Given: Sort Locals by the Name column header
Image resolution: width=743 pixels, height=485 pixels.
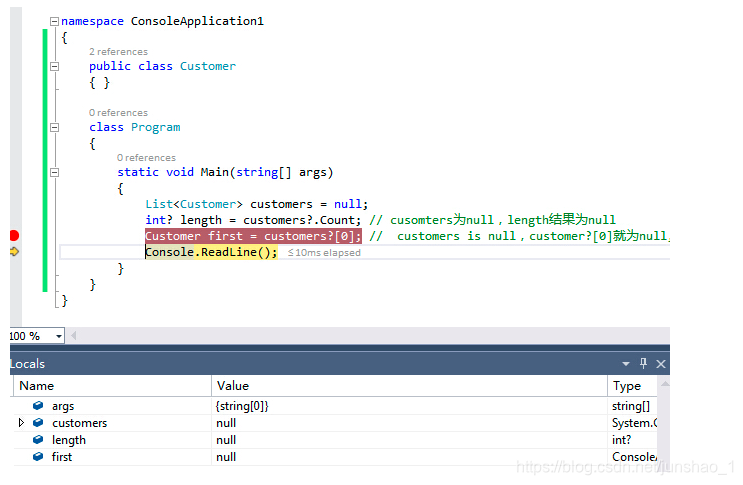Looking at the screenshot, I should click(112, 386).
